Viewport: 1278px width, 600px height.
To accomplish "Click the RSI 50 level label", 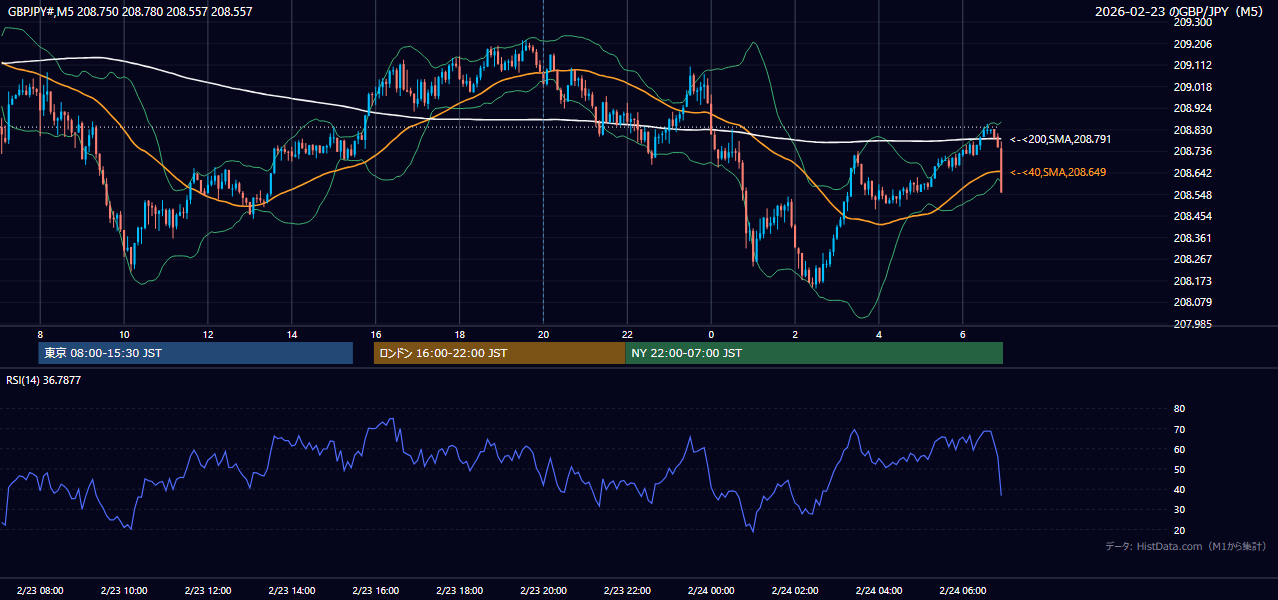I will [1179, 469].
